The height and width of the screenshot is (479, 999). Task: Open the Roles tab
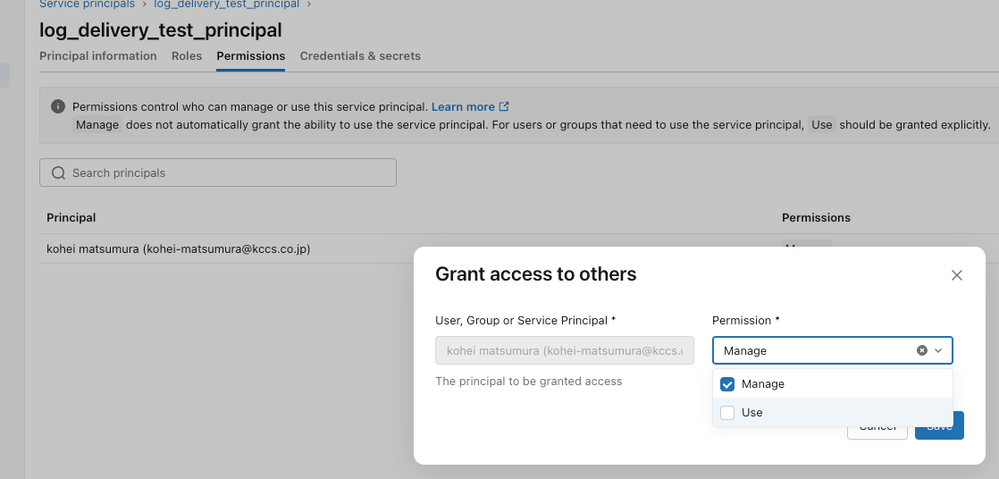pyautogui.click(x=187, y=56)
